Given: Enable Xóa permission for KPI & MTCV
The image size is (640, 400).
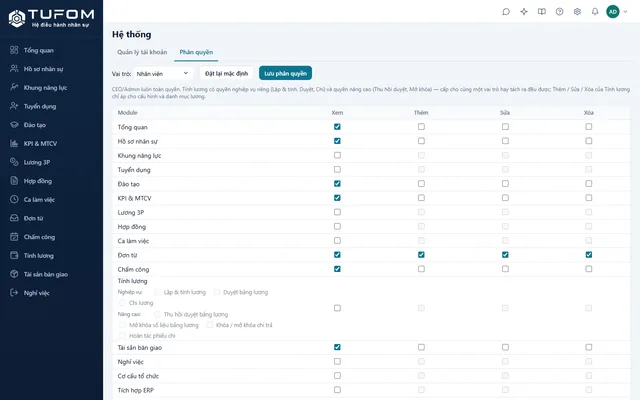Looking at the screenshot, I should (x=589, y=198).
